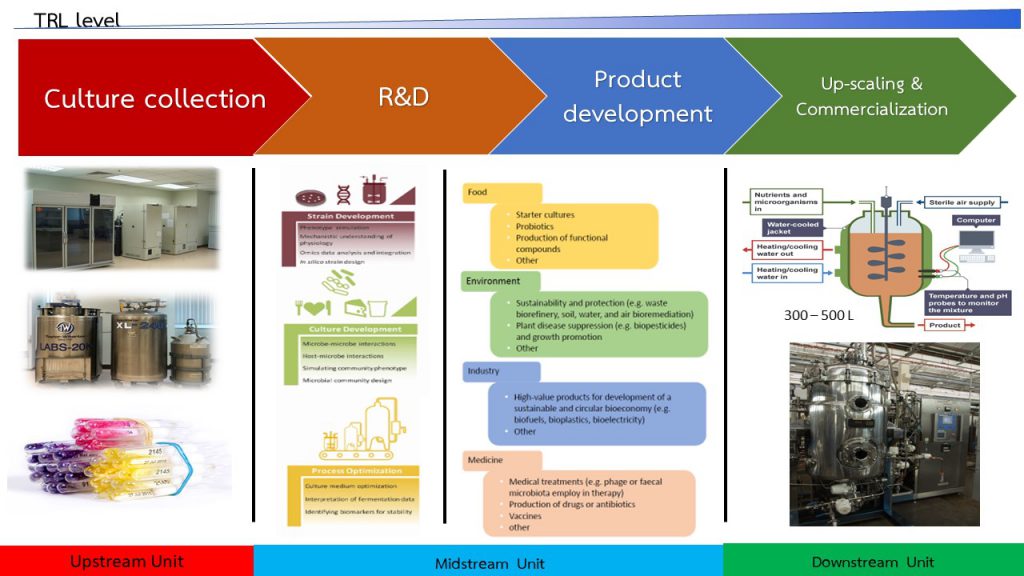Click the stainless steel fermenter photo

pyautogui.click(x=884, y=434)
